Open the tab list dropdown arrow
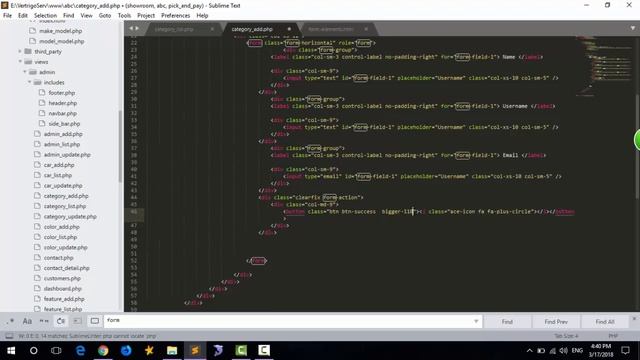The width and height of the screenshot is (640, 360). tap(633, 28)
